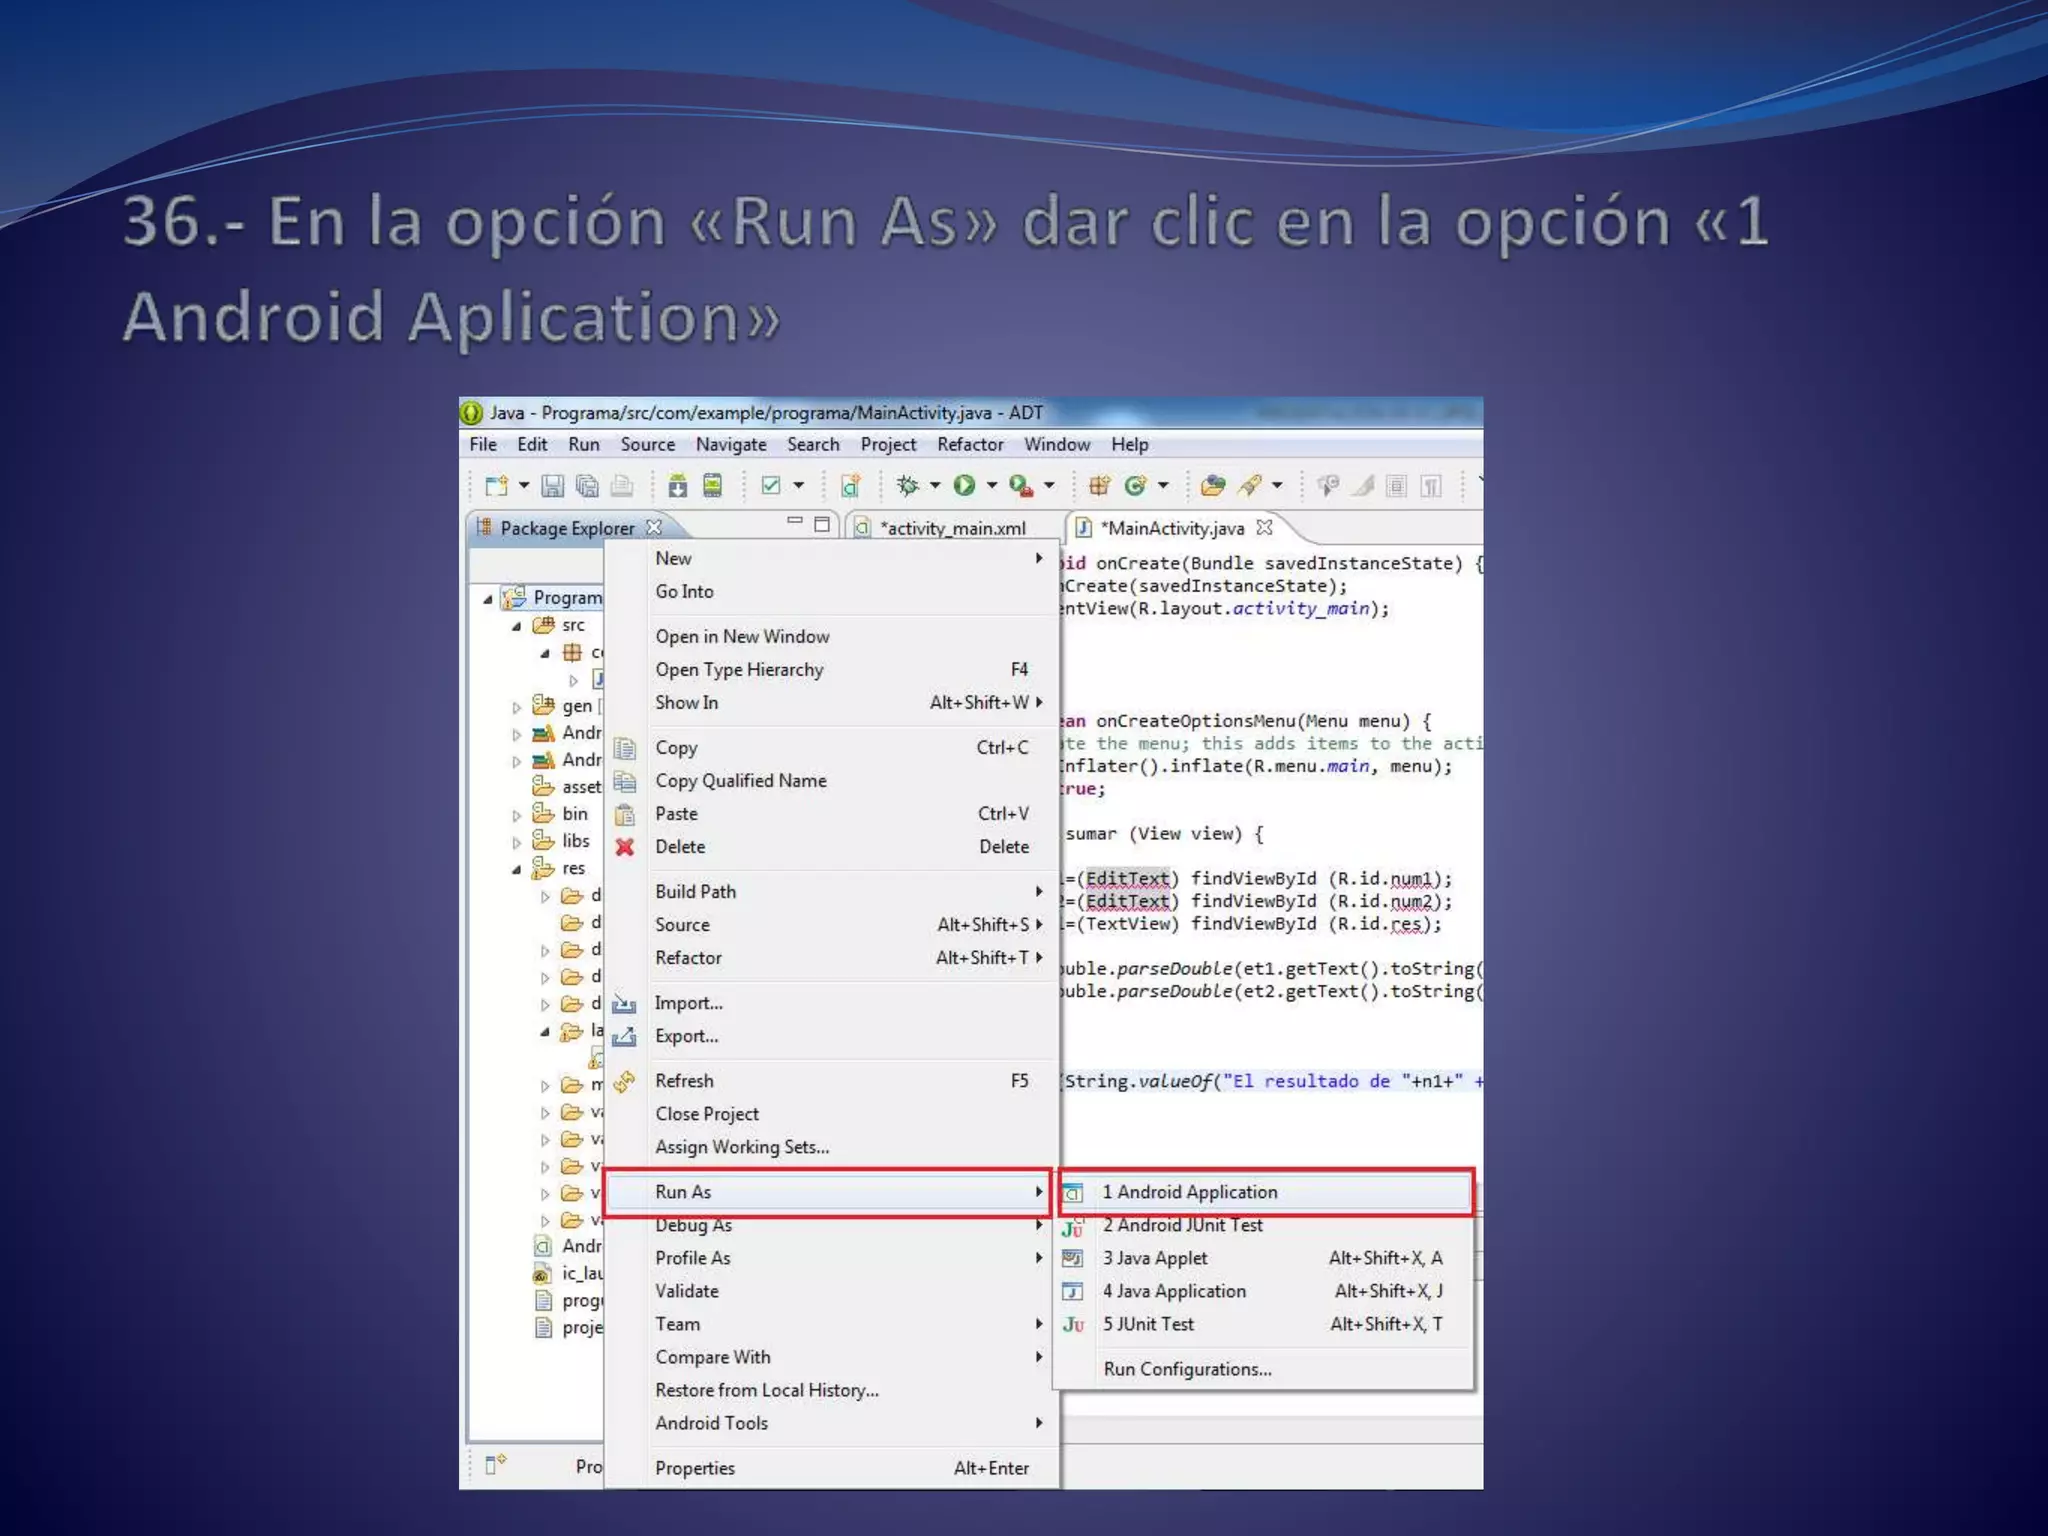The width and height of the screenshot is (2048, 1536).
Task: Open the Refactor menu in menu bar
Action: click(969, 444)
